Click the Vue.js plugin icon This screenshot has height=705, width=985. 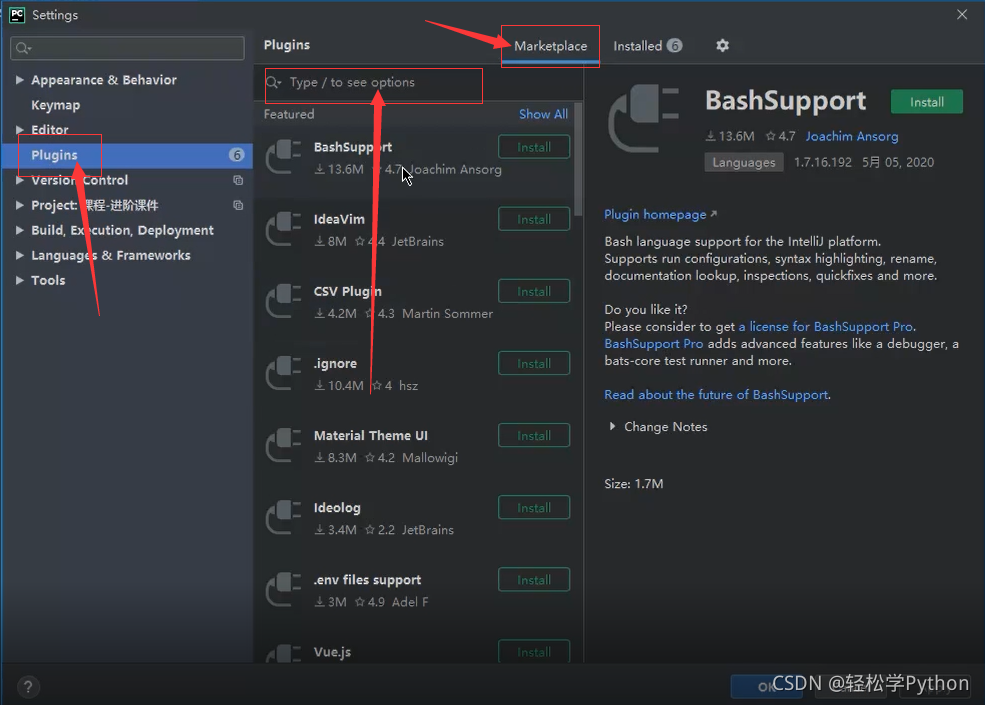pos(284,653)
